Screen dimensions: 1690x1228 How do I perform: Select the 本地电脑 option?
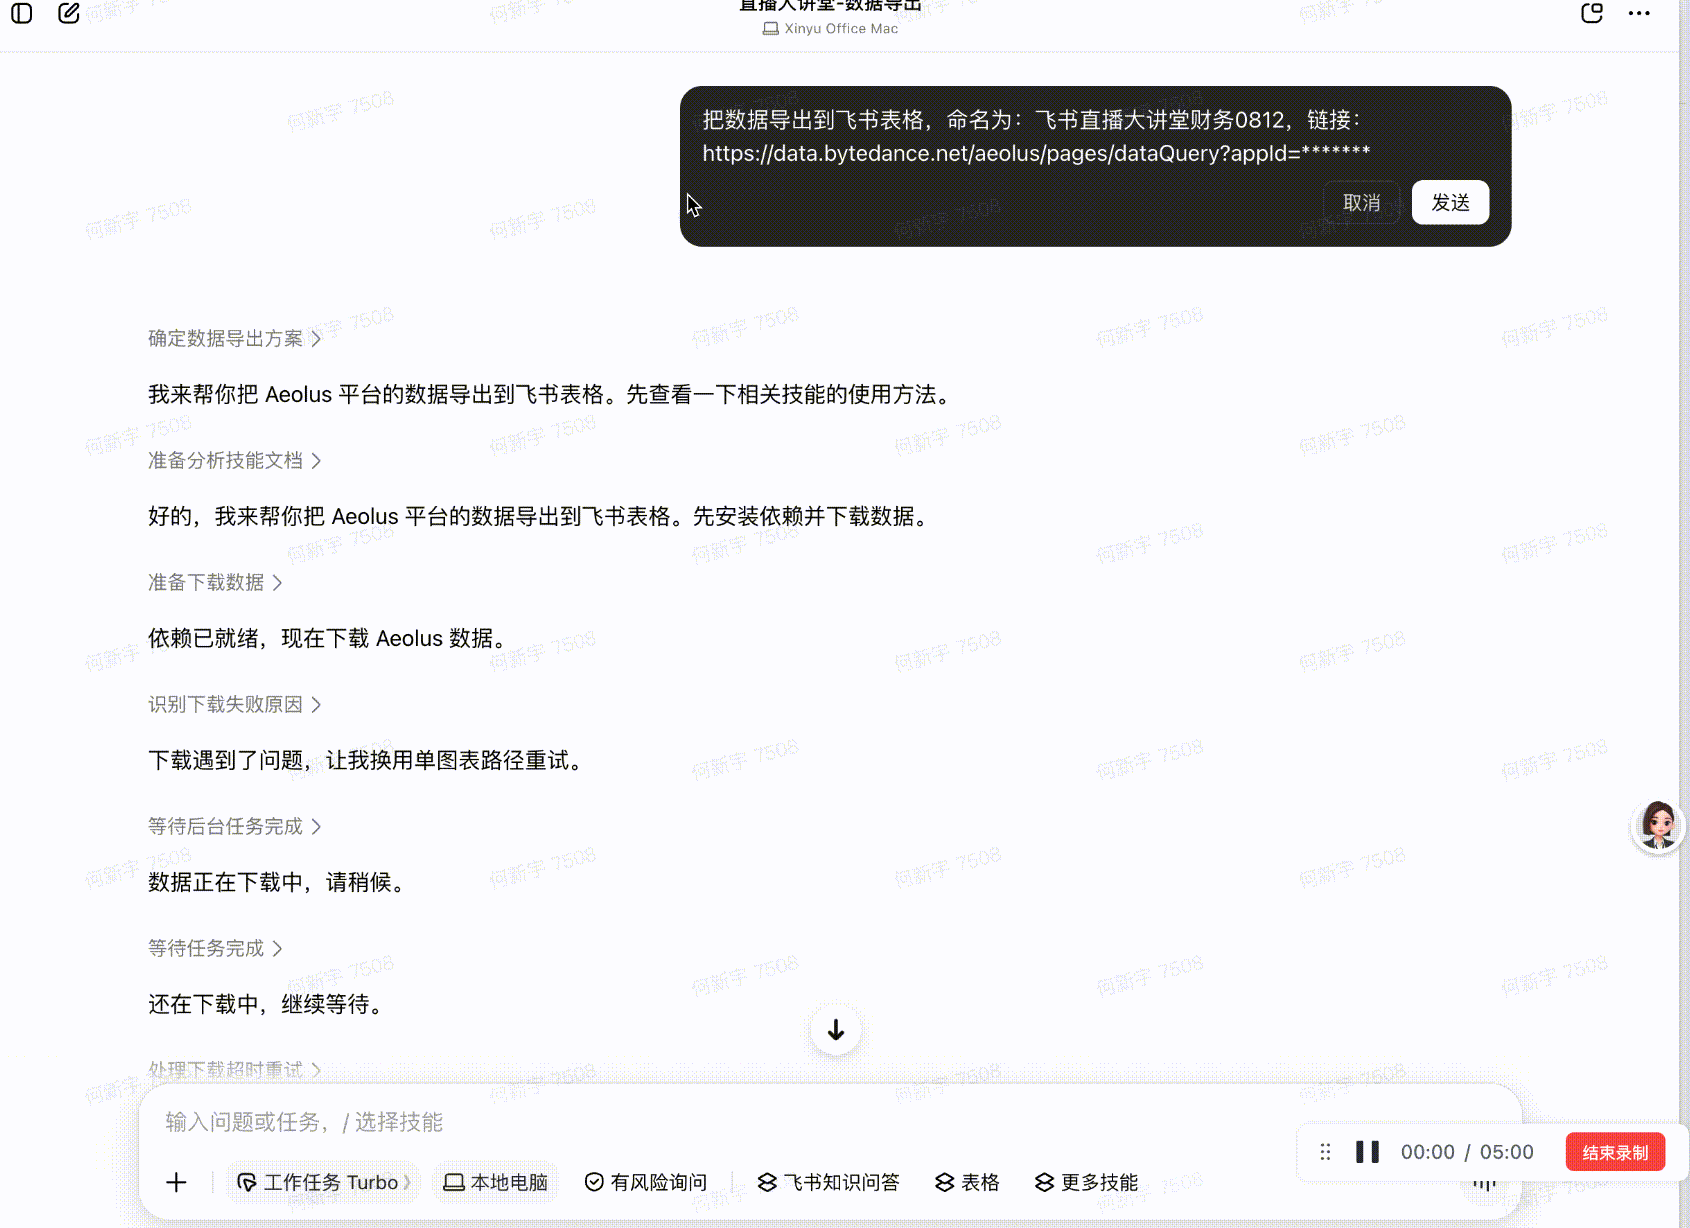point(496,1182)
